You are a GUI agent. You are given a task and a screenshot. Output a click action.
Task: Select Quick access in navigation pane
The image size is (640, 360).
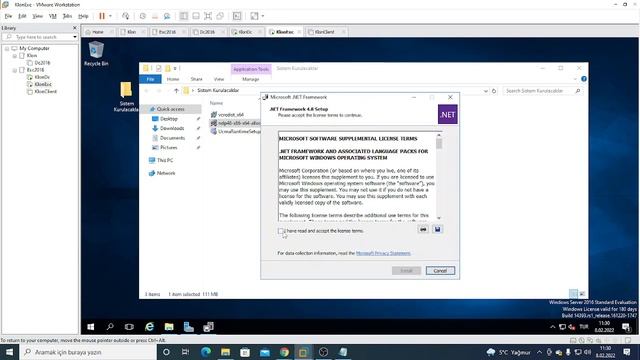coord(171,109)
